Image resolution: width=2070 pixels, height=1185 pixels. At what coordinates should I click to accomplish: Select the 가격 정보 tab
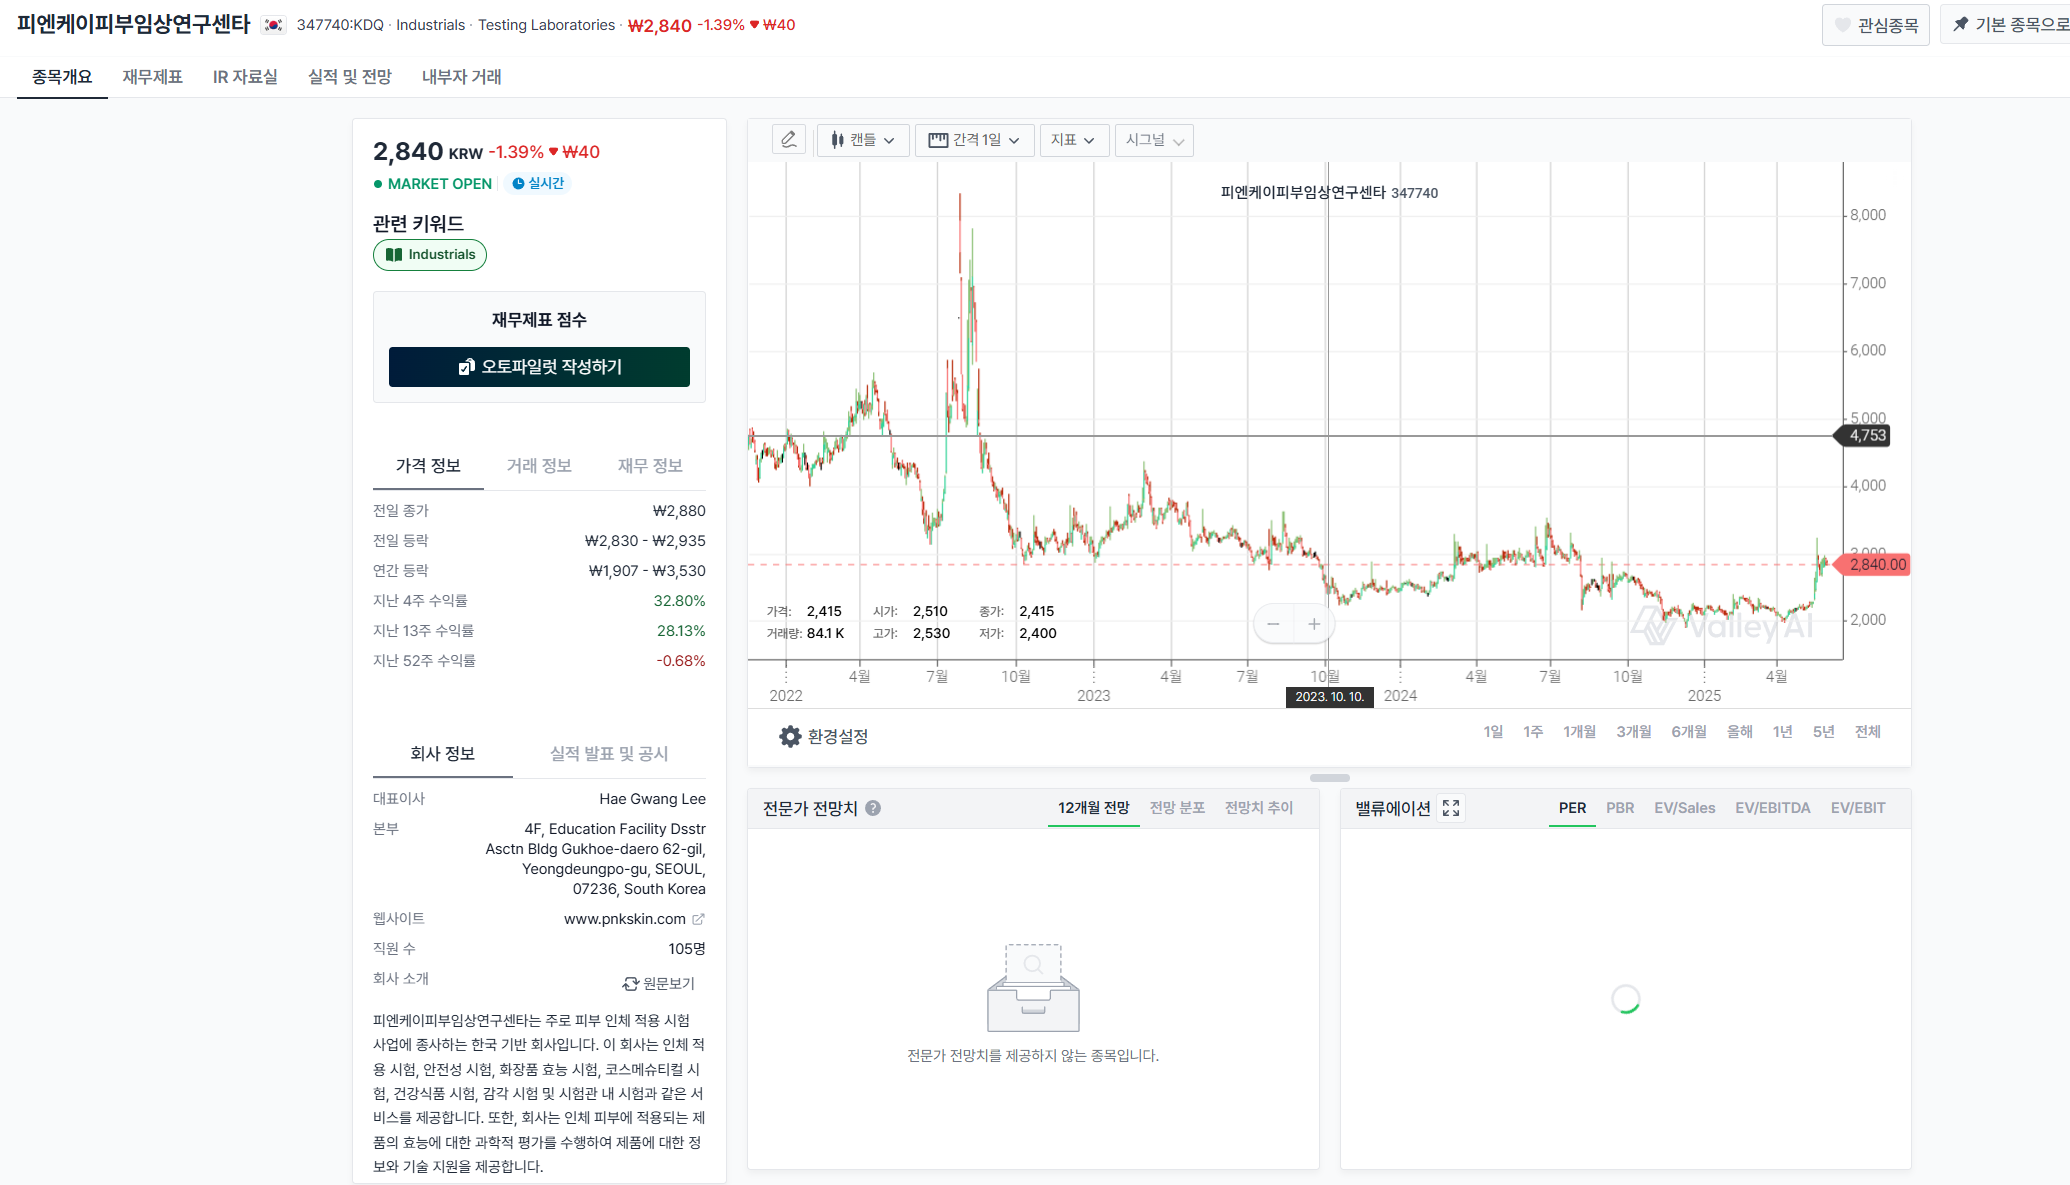[428, 466]
